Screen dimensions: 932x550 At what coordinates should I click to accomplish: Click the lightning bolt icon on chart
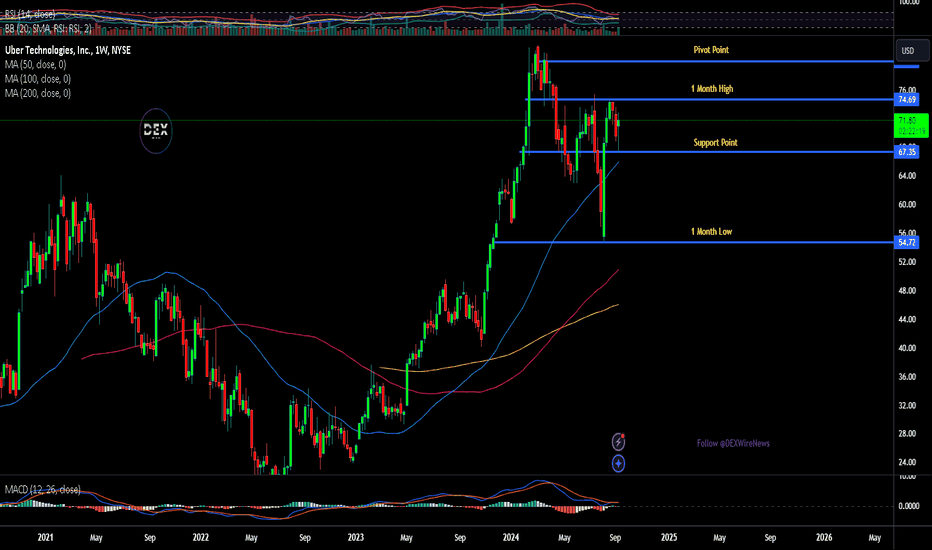point(618,442)
